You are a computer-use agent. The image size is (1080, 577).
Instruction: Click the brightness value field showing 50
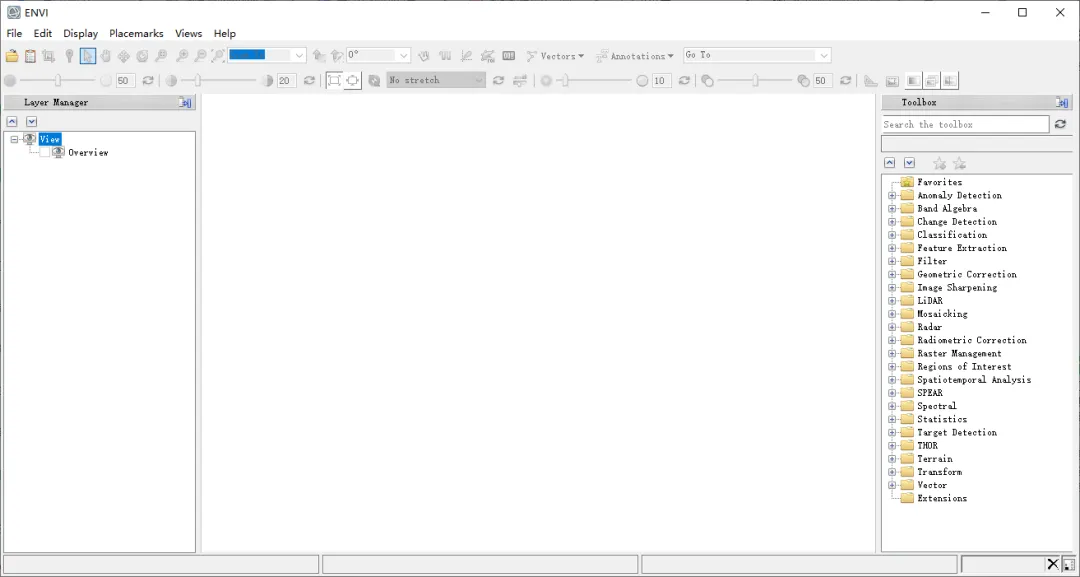click(125, 81)
